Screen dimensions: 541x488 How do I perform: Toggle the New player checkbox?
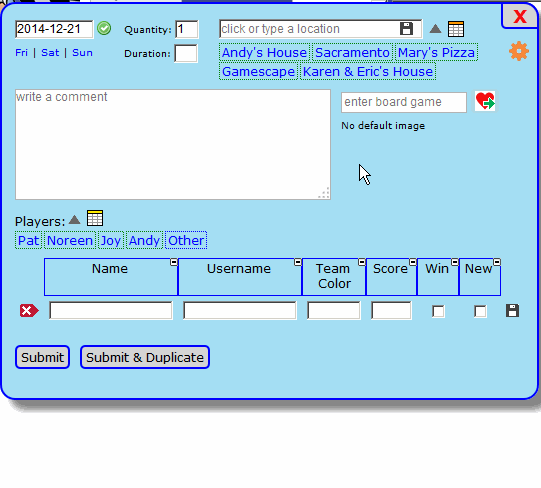480,311
